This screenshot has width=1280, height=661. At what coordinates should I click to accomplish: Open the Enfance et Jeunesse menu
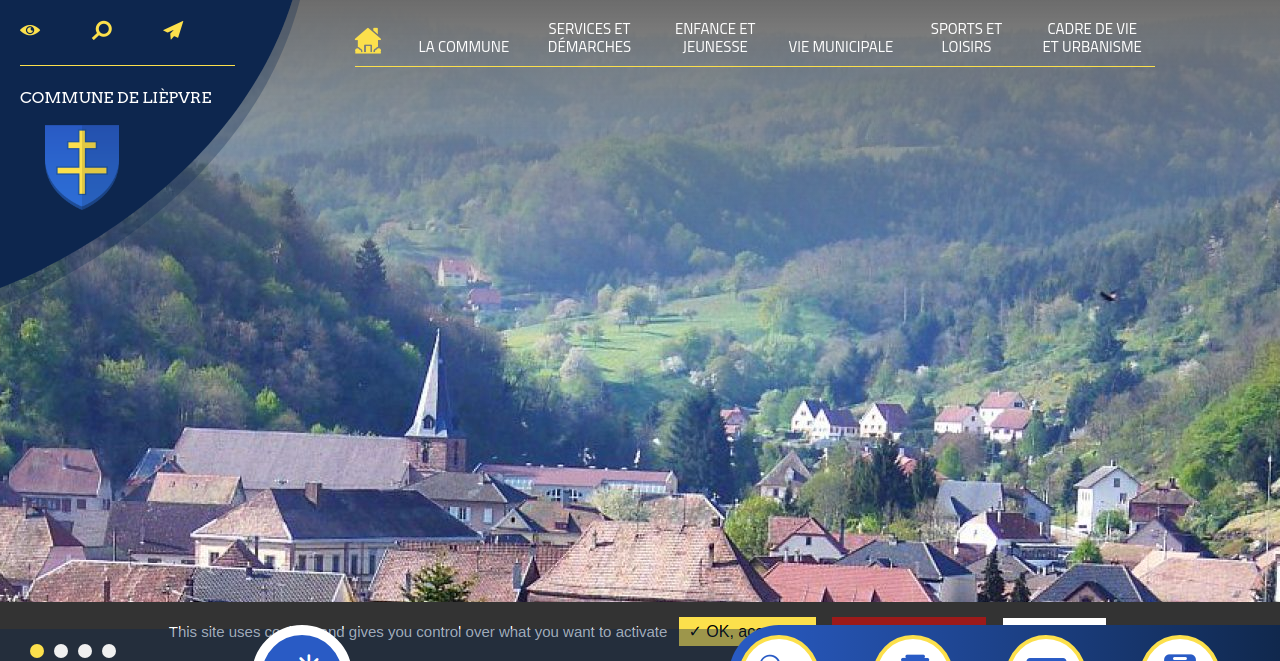click(715, 37)
